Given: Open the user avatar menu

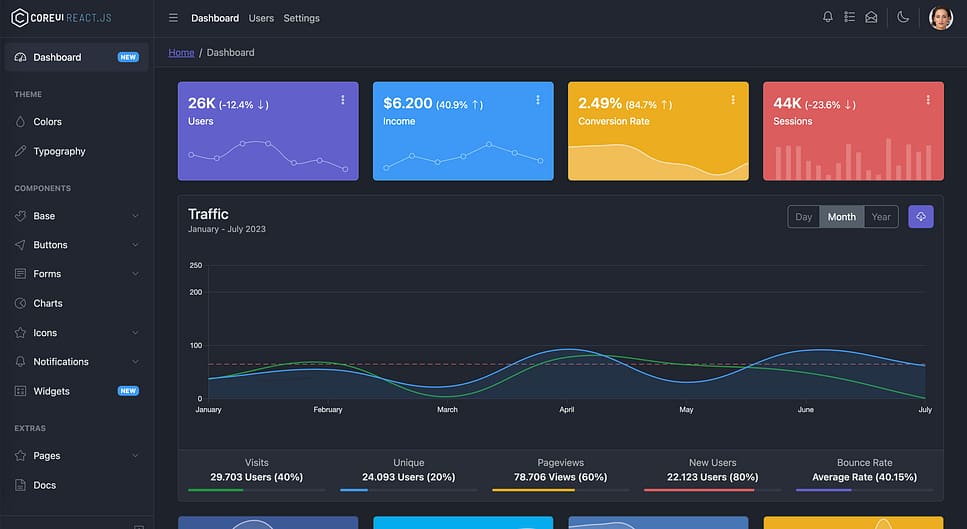Looking at the screenshot, I should (940, 18).
